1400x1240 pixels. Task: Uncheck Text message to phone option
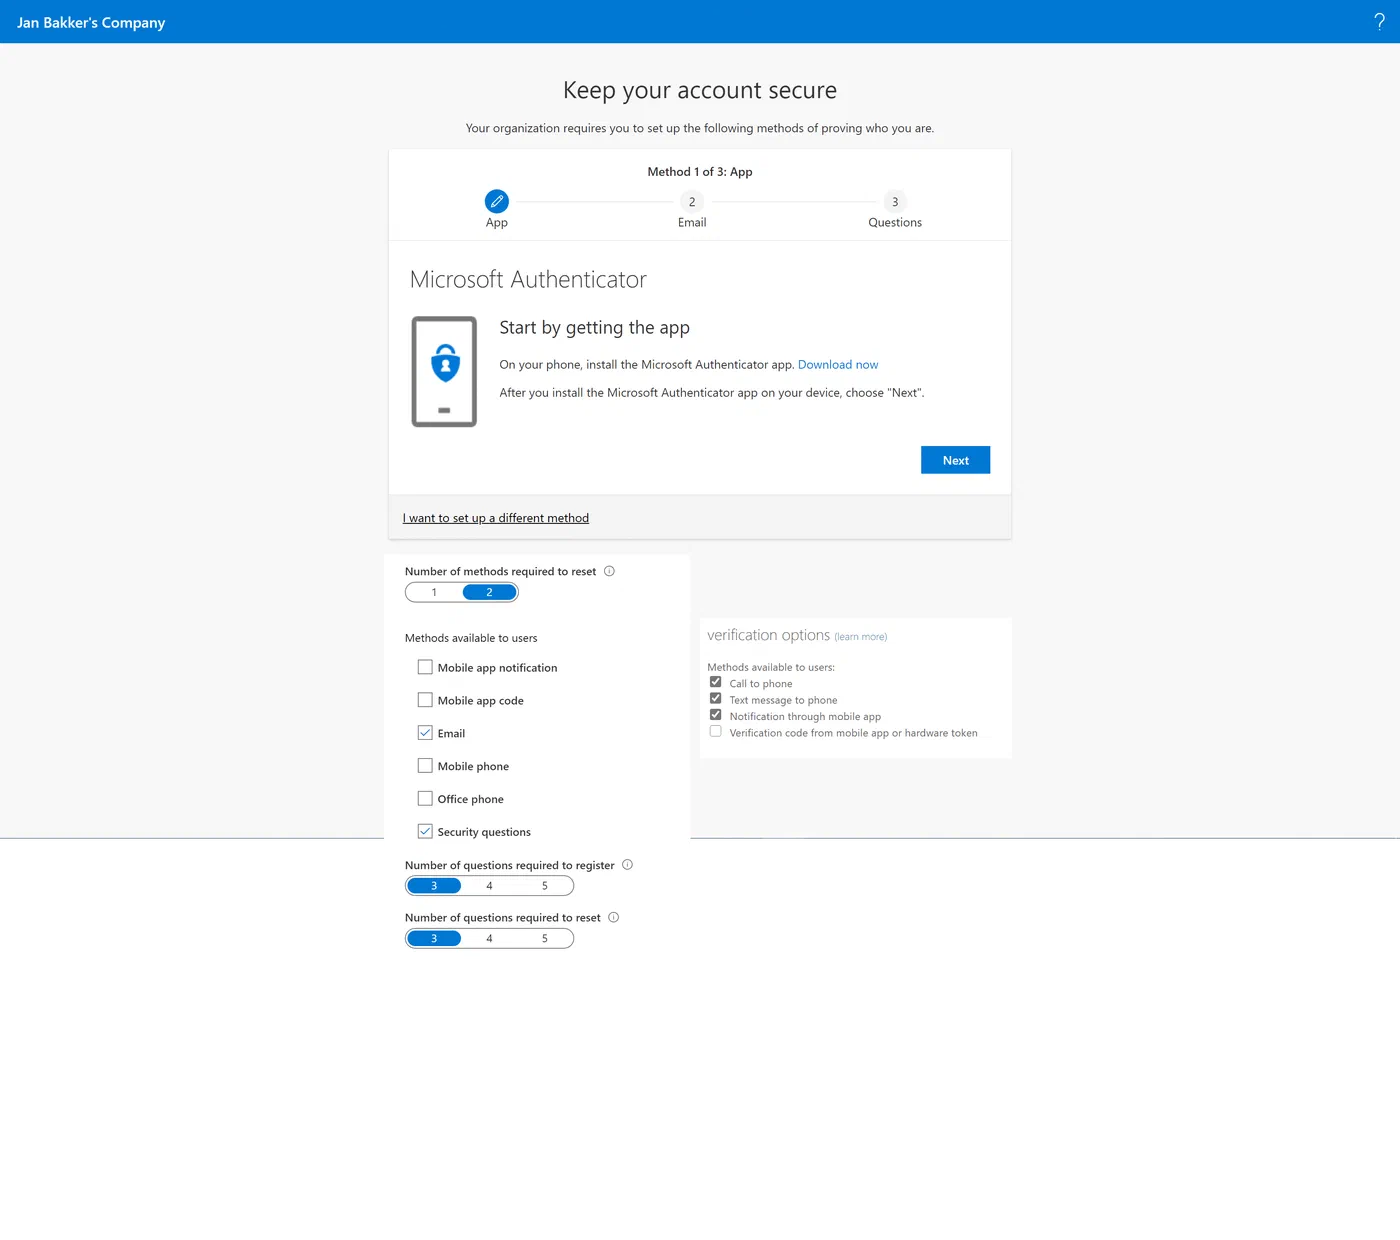(715, 699)
